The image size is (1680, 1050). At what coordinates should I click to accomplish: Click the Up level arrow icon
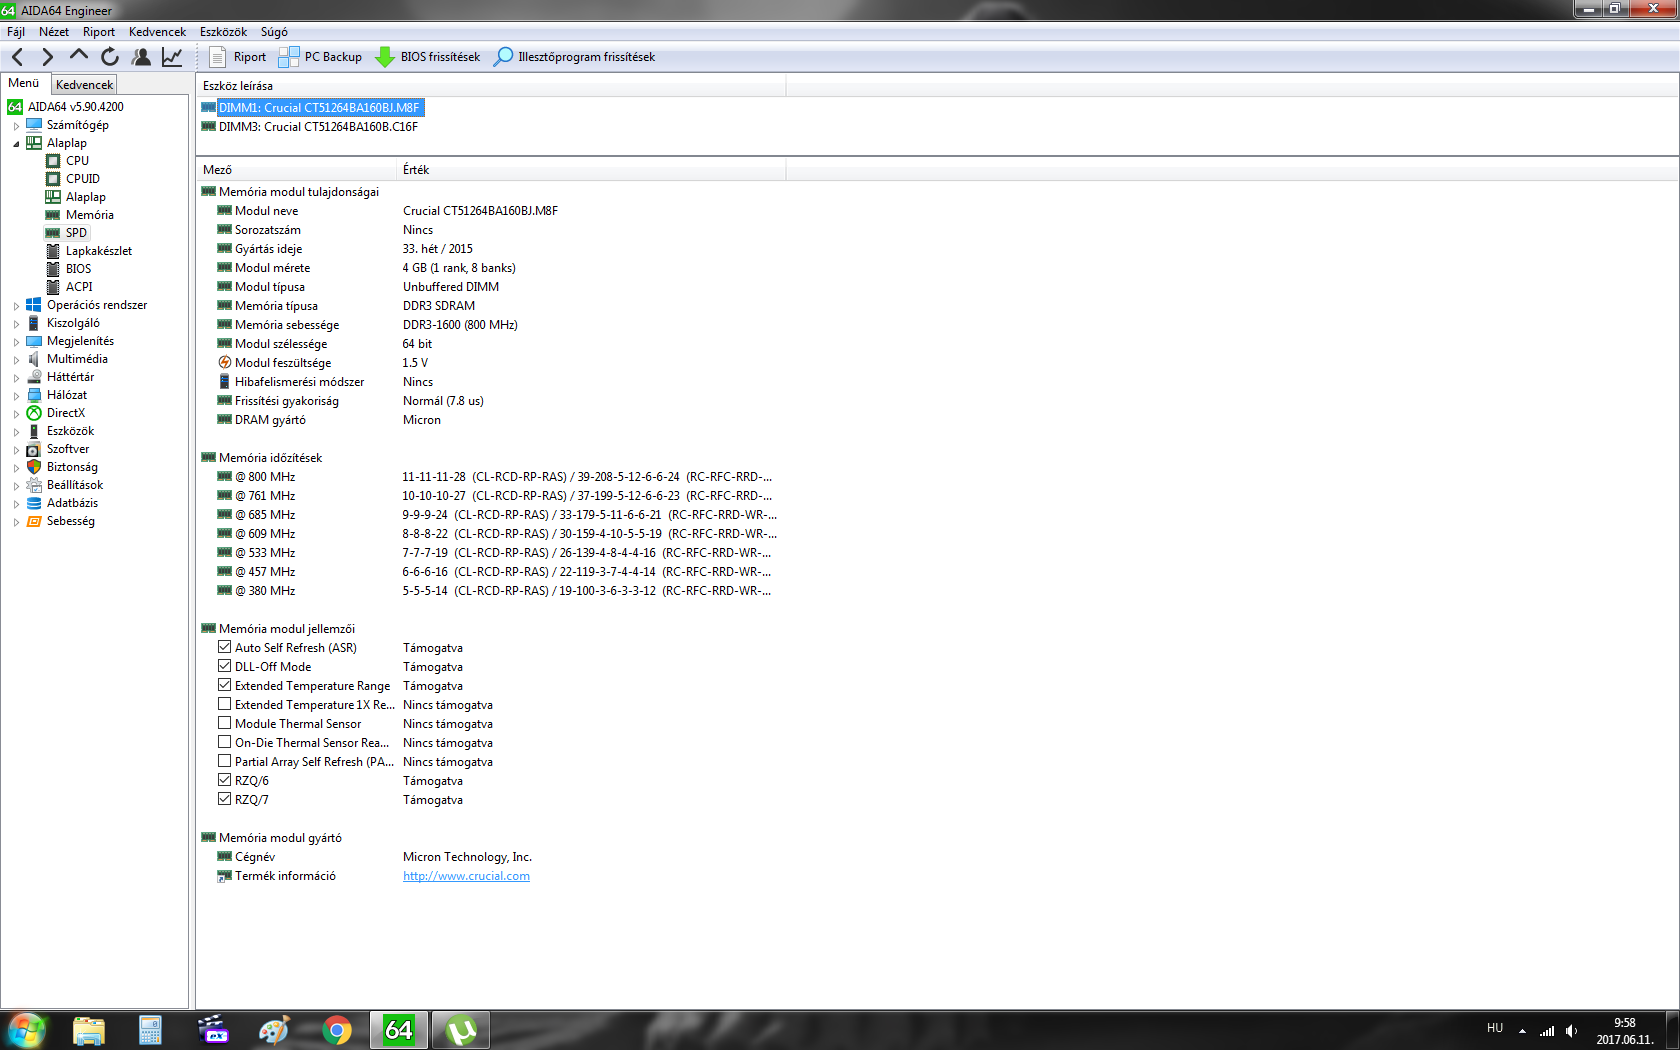point(79,56)
